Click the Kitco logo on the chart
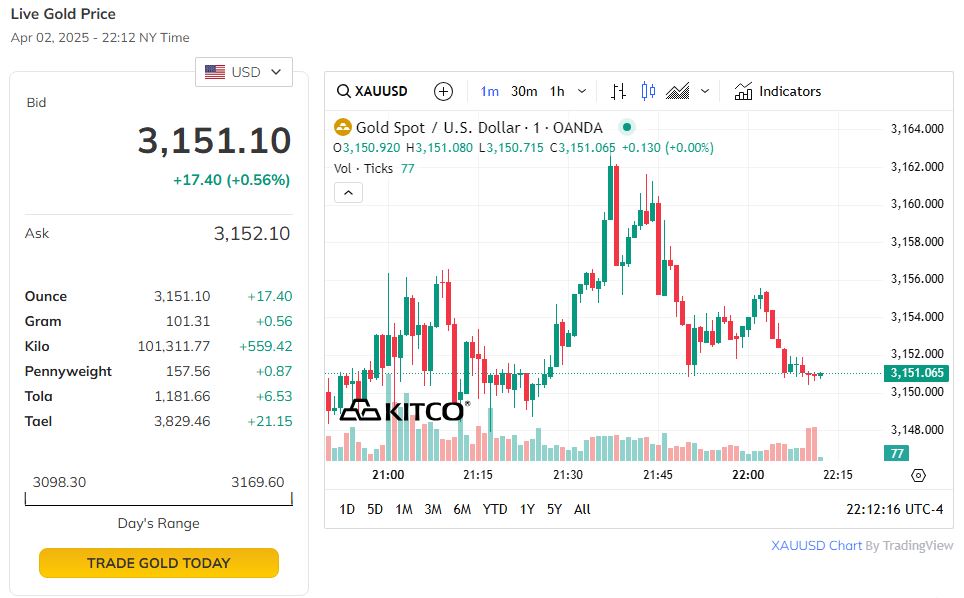 pyautogui.click(x=402, y=410)
